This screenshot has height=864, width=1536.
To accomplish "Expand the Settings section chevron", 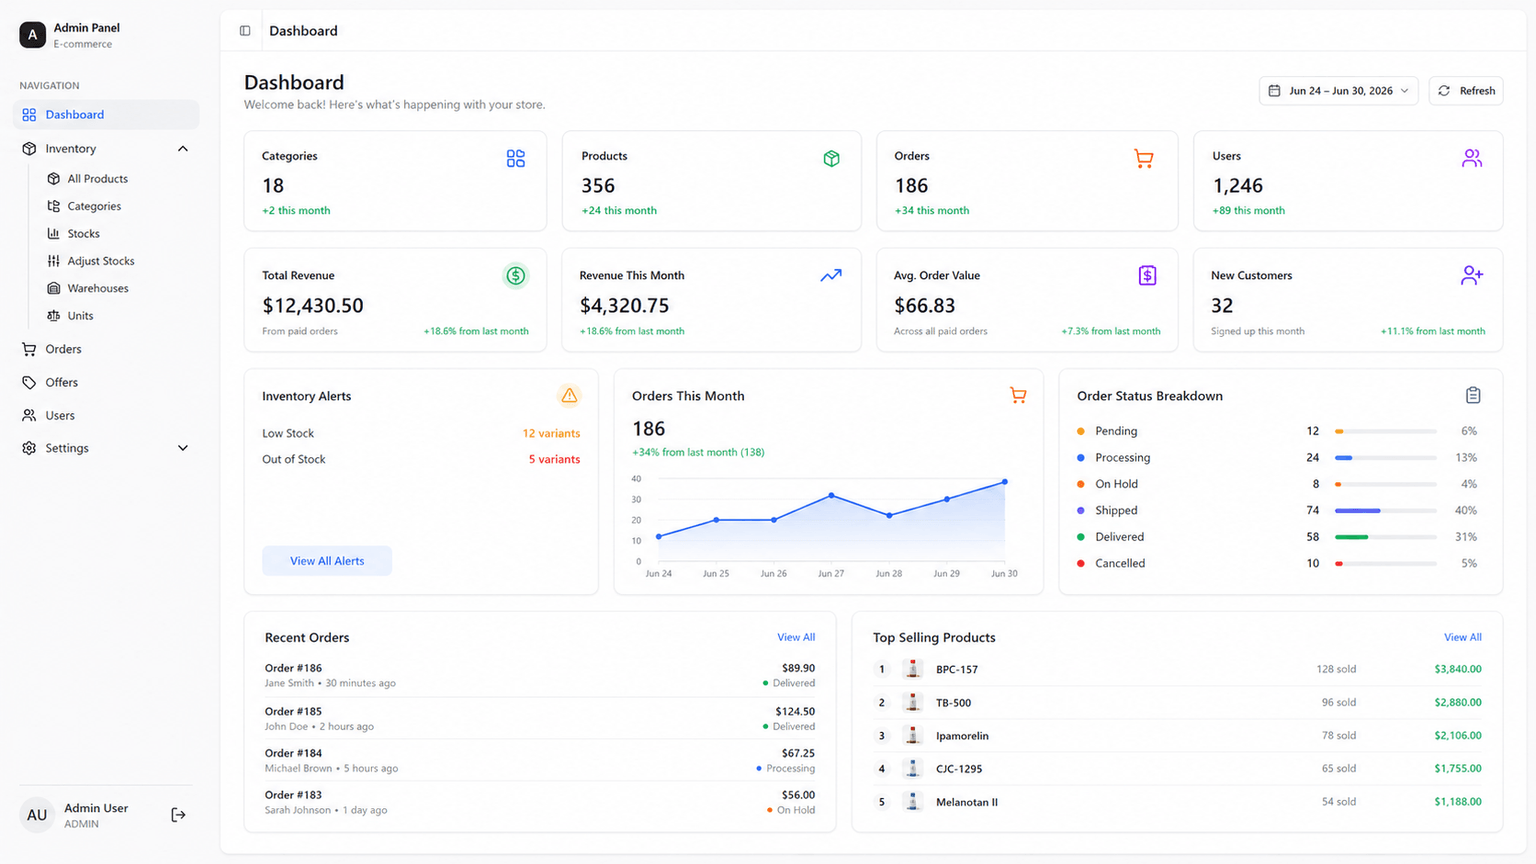I will point(183,448).
